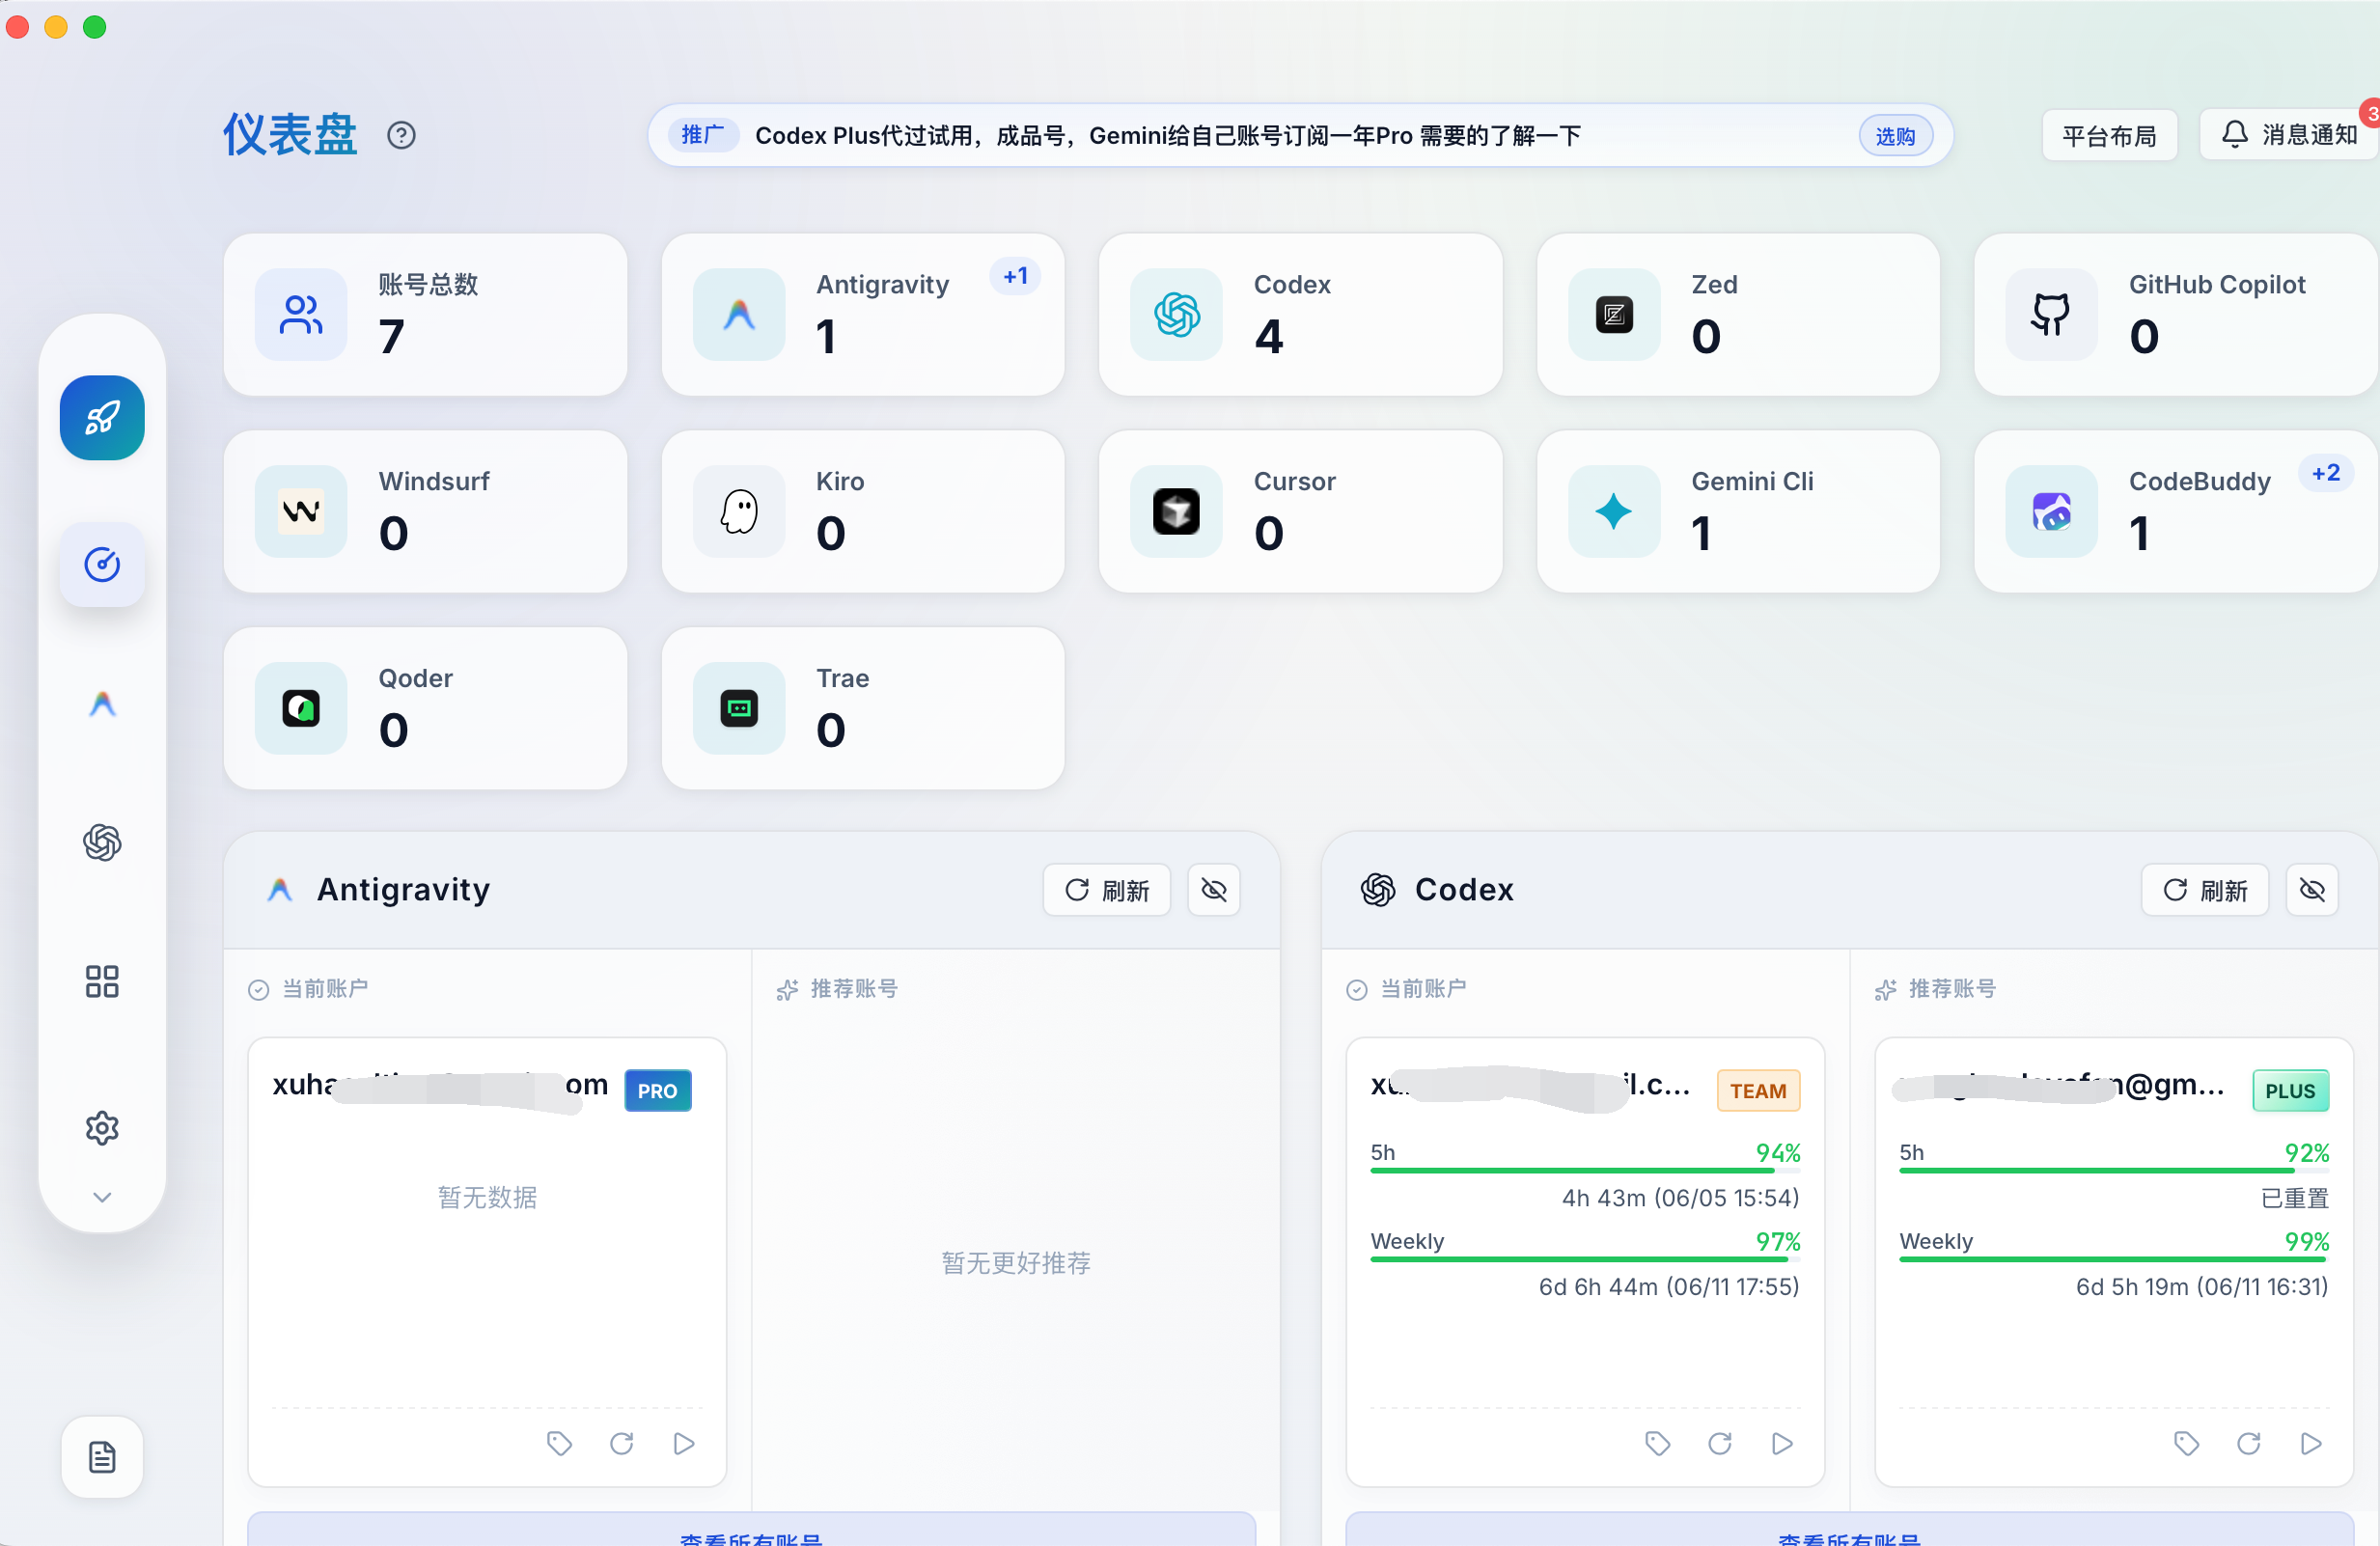Open 平台布局 layout button

2109,135
